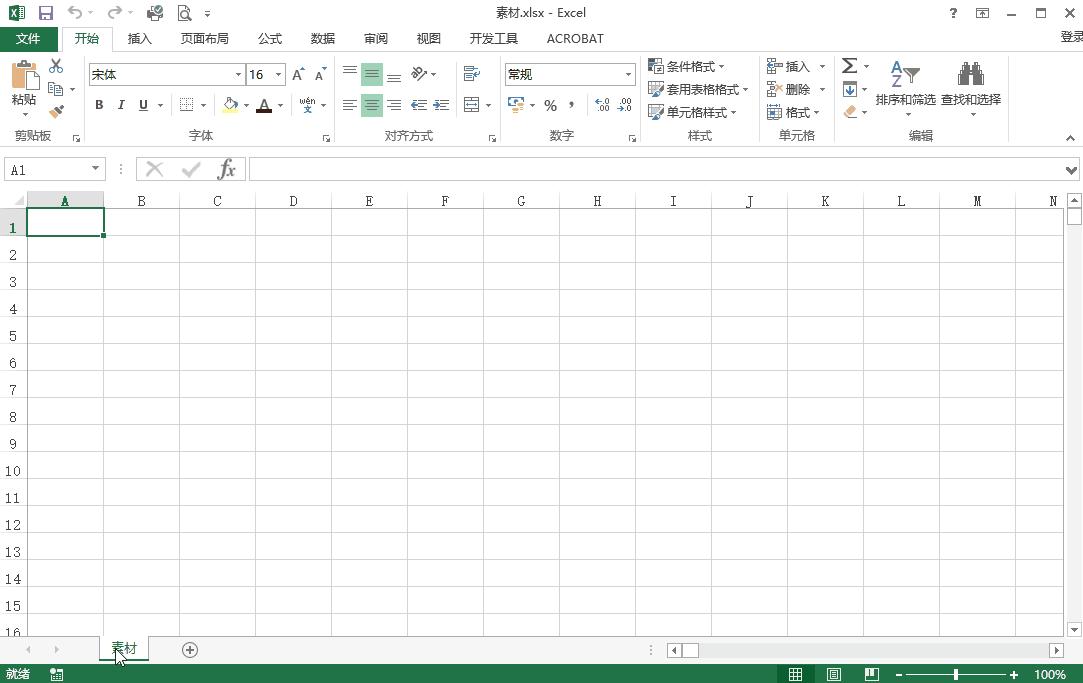Viewport: 1083px width, 683px height.
Task: Toggle center horizontal alignment
Action: pos(371,105)
